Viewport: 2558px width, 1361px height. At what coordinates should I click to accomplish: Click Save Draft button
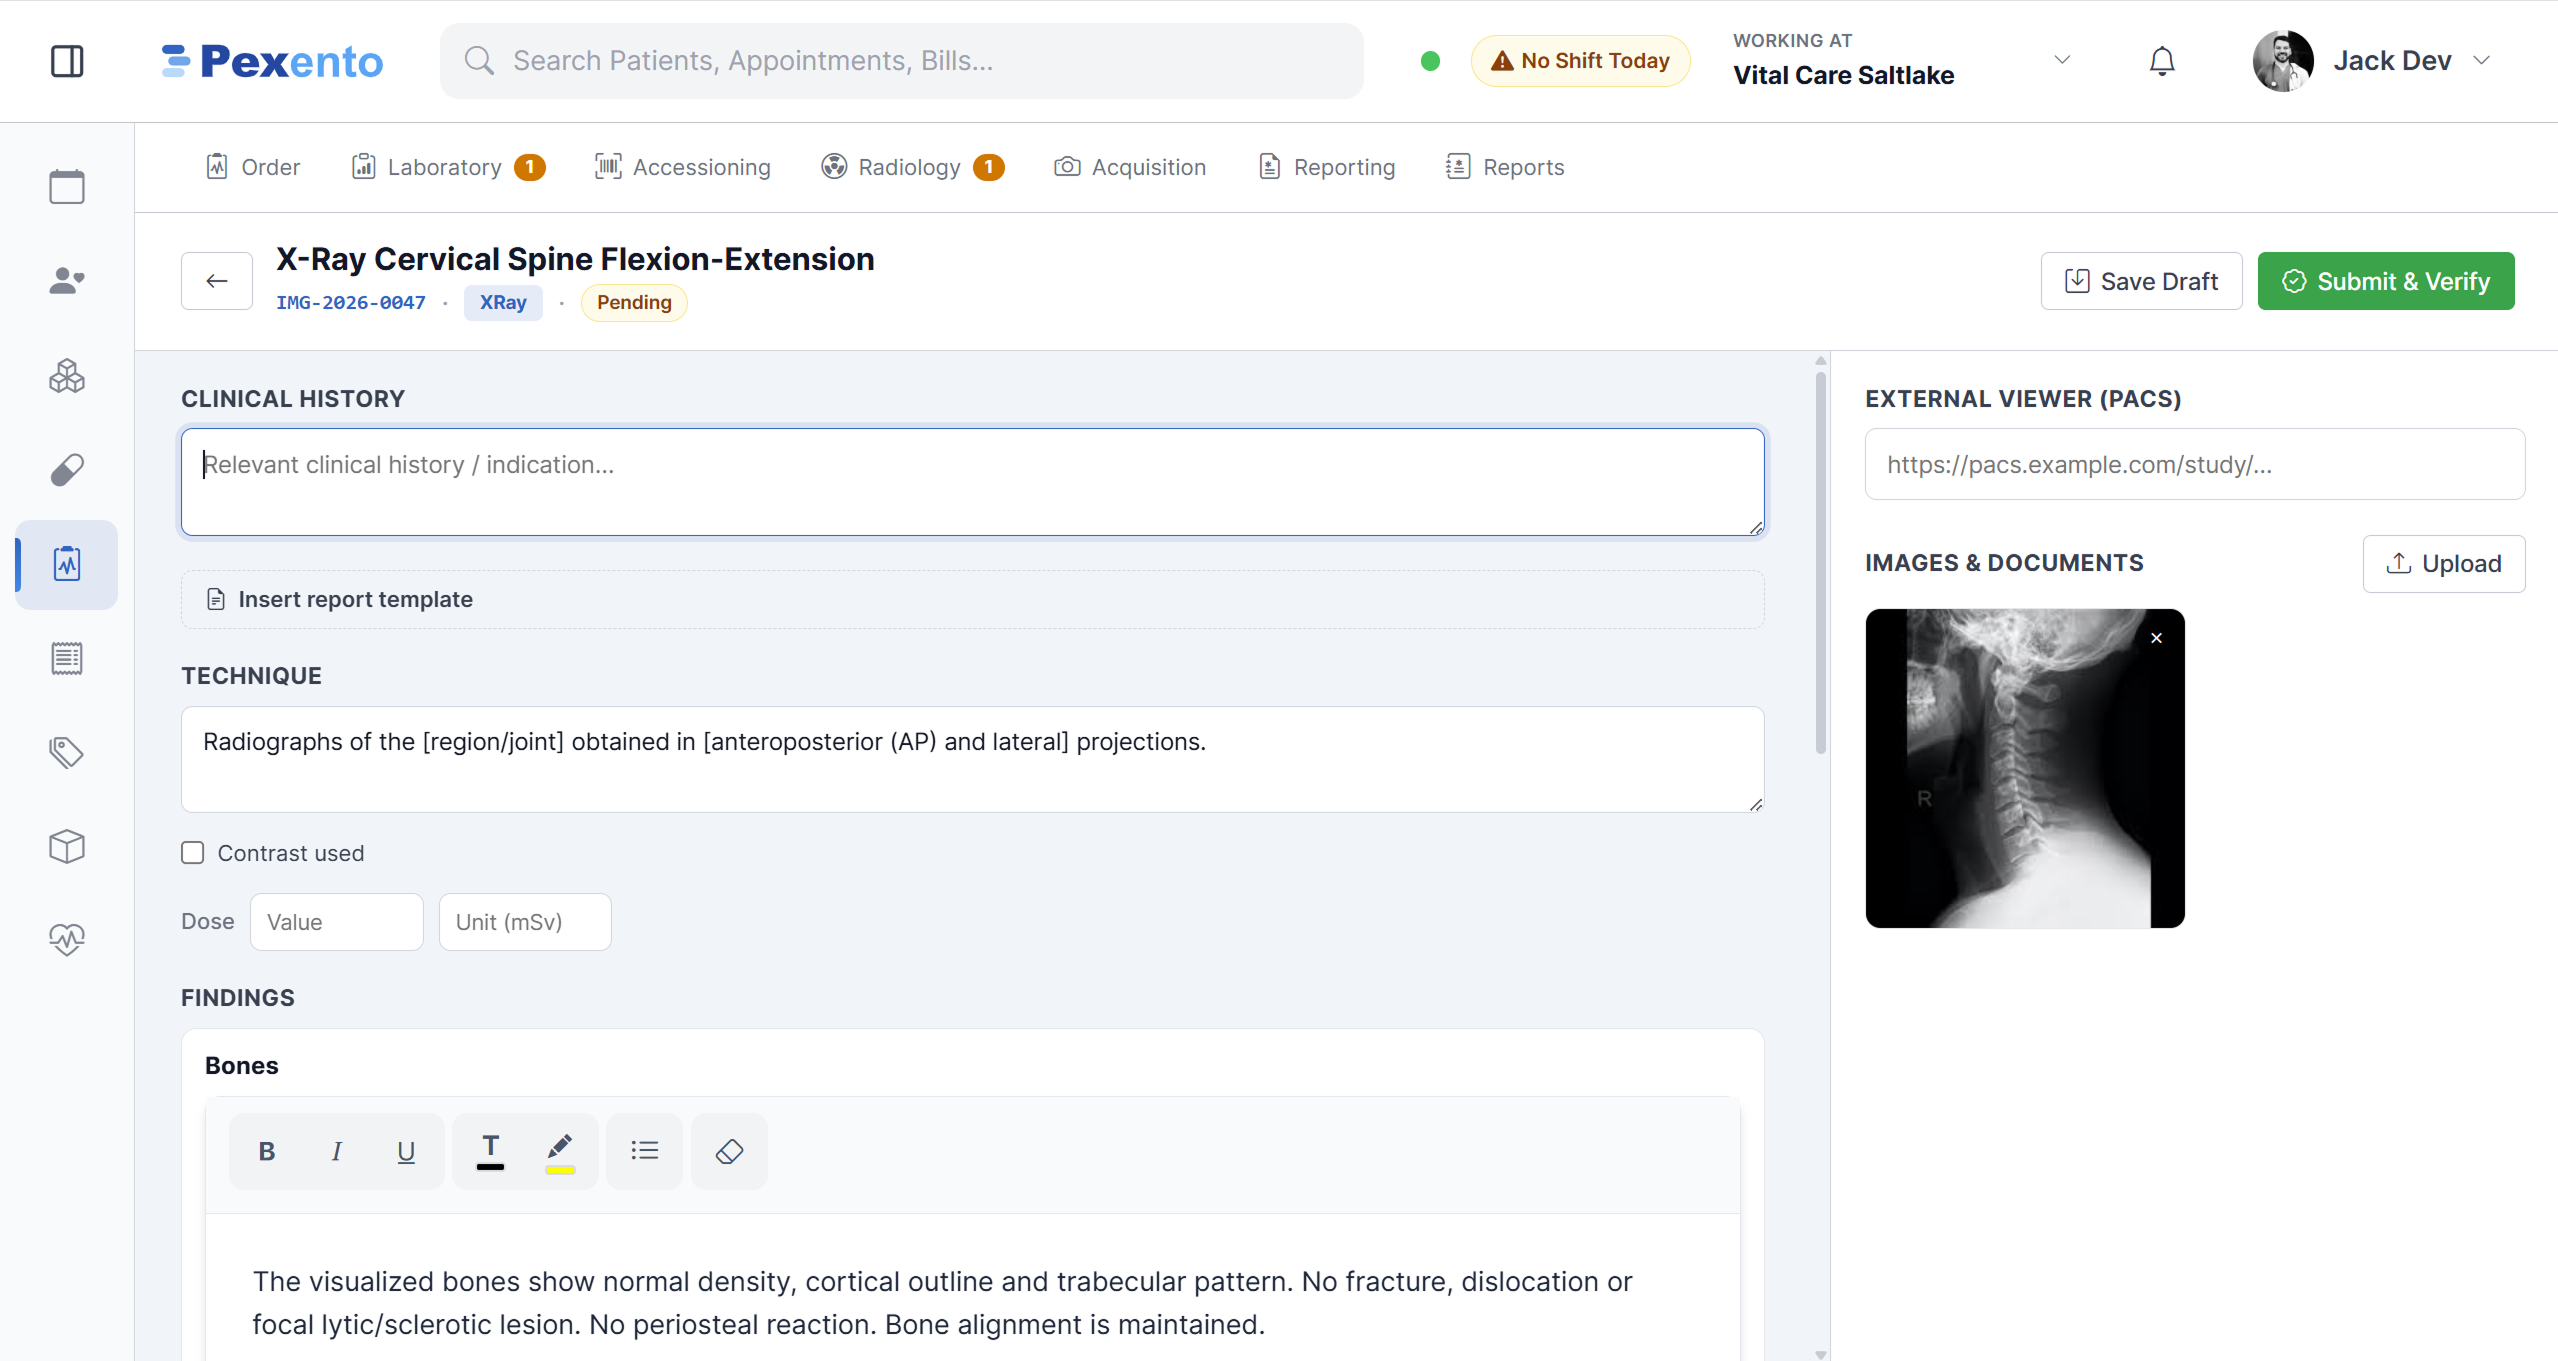tap(2141, 281)
